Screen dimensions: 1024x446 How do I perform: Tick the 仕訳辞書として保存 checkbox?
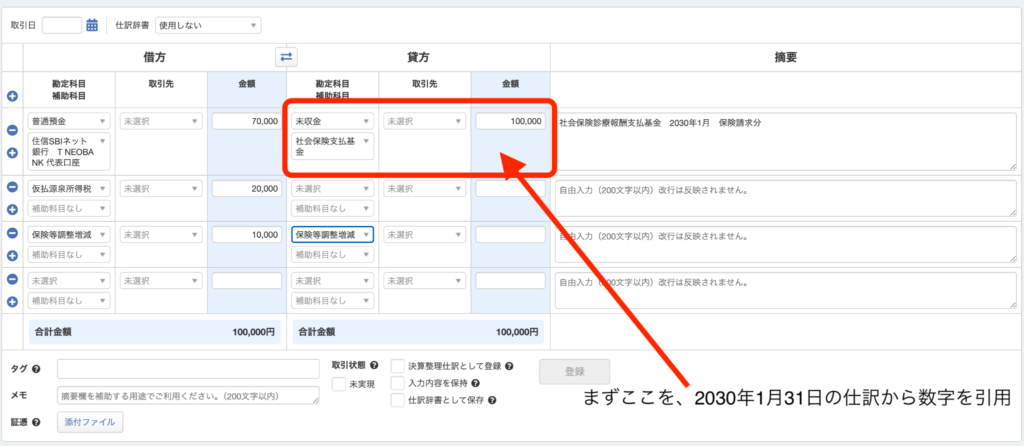(x=397, y=400)
